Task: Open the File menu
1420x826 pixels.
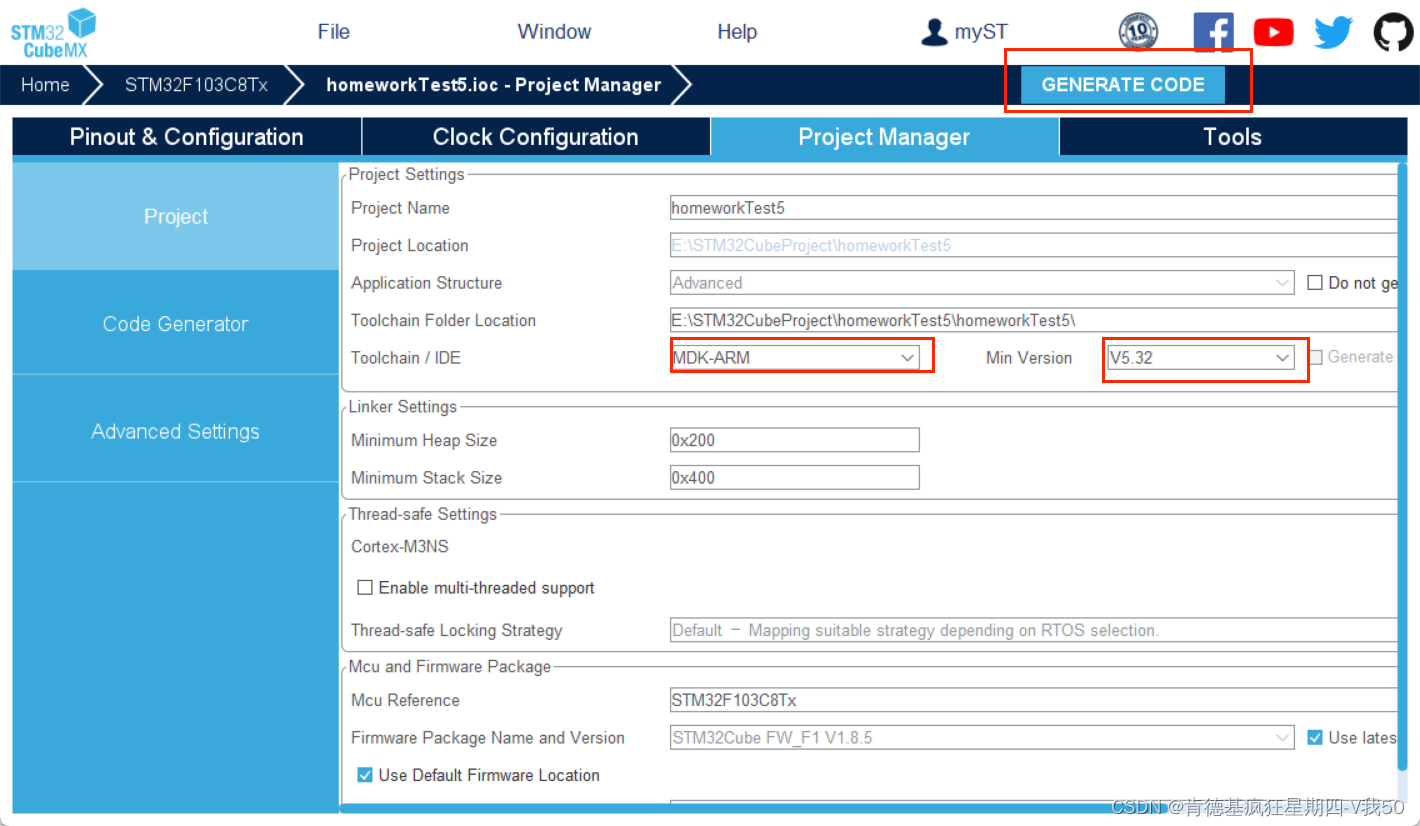Action: click(x=333, y=32)
